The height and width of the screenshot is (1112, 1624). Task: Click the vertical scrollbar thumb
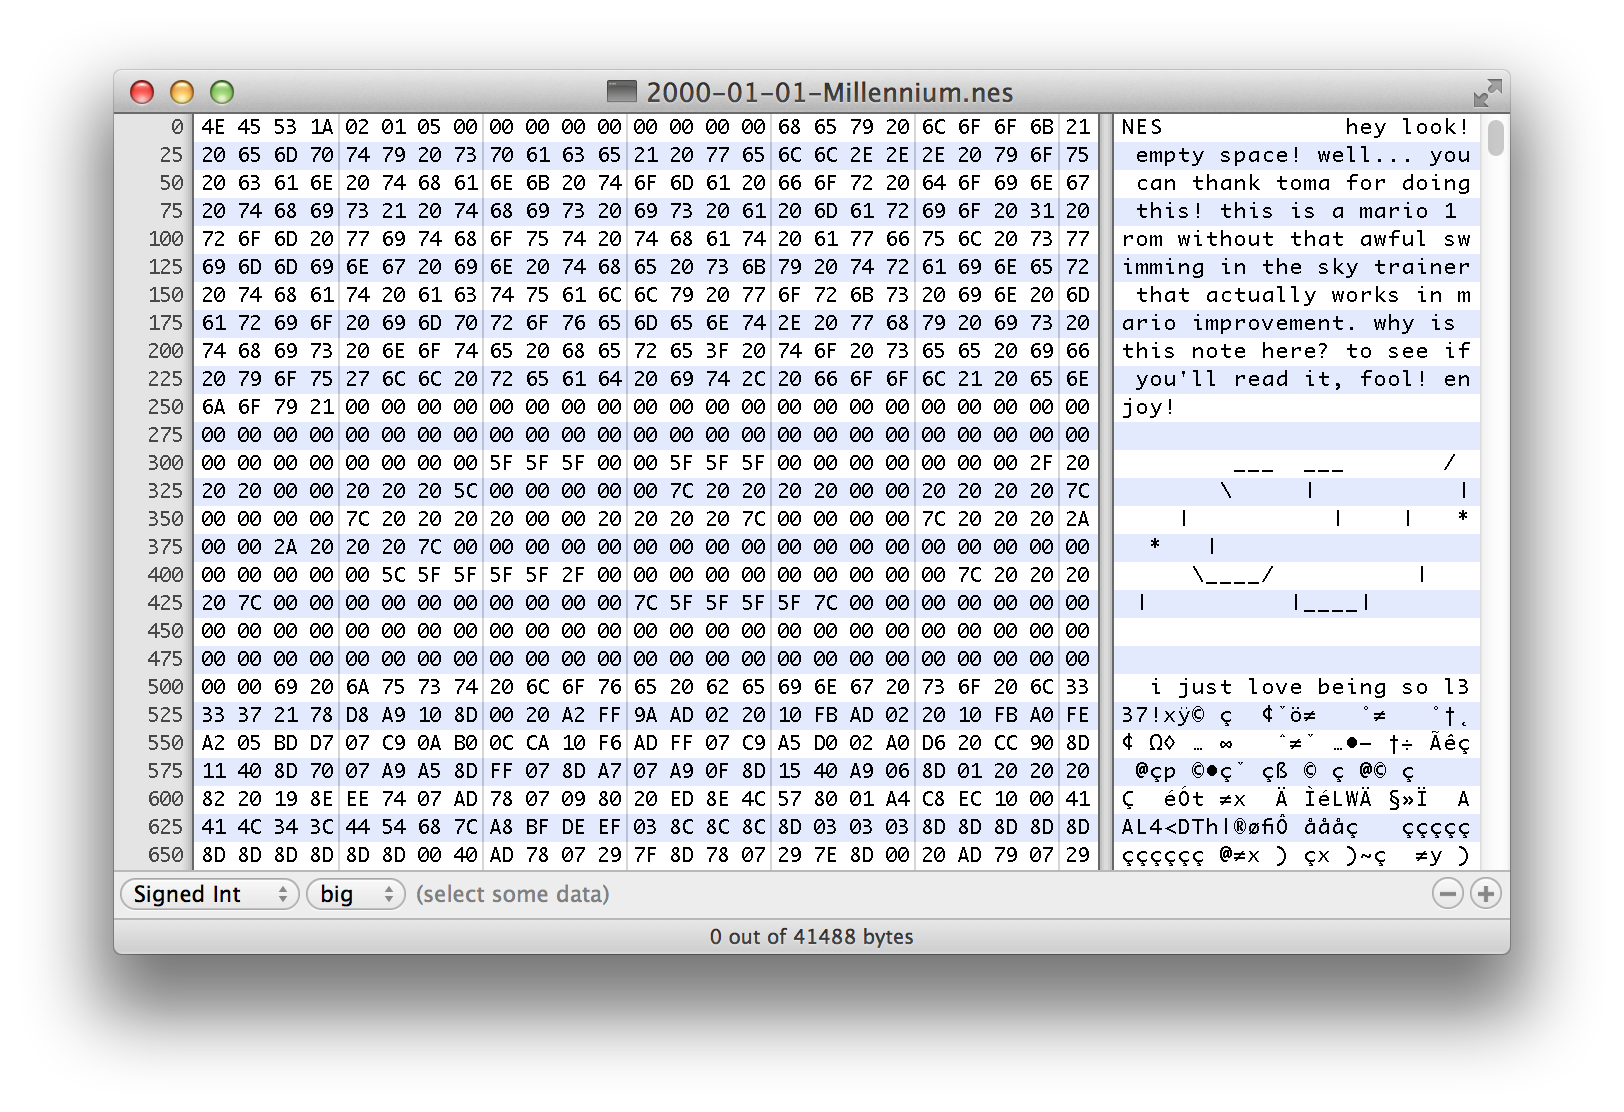pyautogui.click(x=1495, y=137)
